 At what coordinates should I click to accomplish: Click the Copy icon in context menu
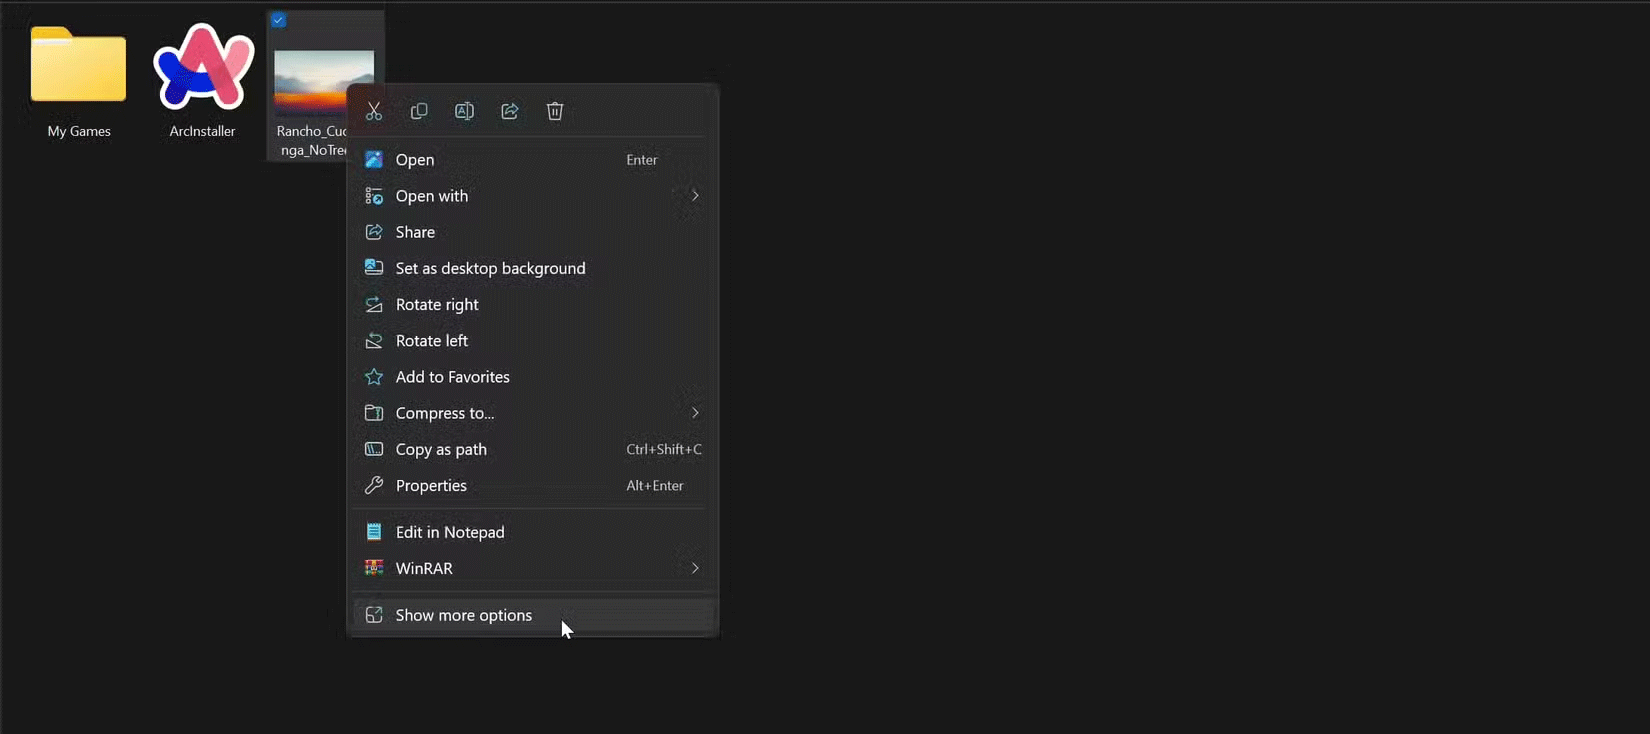pos(419,111)
